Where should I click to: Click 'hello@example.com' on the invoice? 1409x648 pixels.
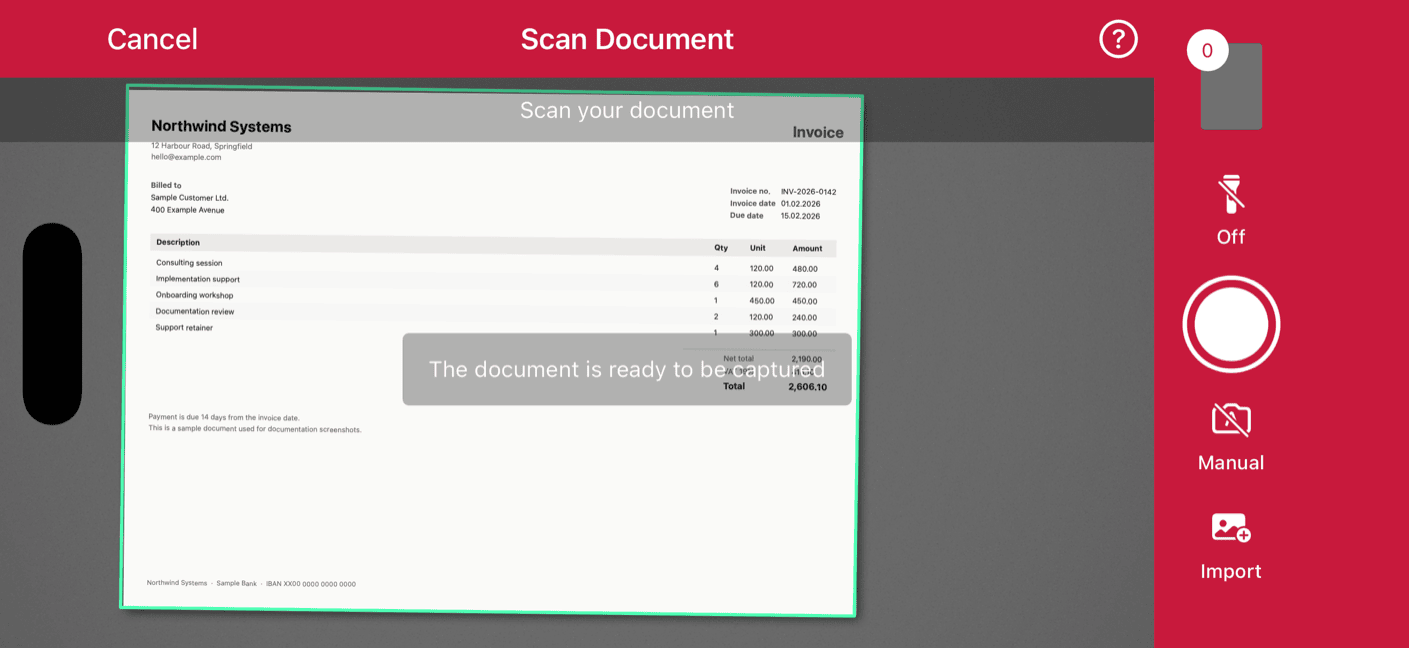click(x=186, y=157)
